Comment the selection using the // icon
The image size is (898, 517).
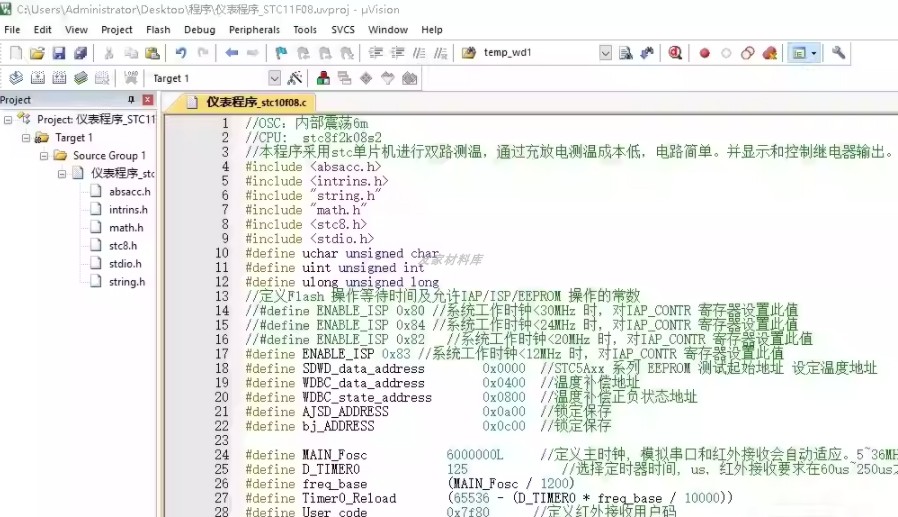click(x=419, y=53)
